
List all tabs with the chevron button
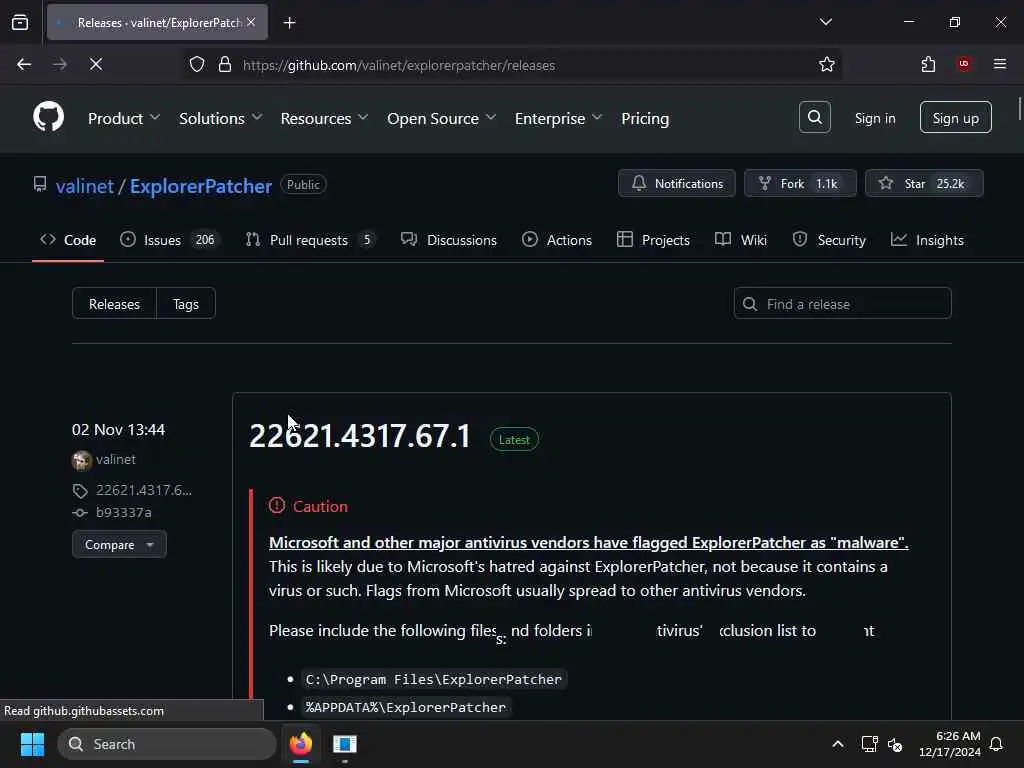click(x=825, y=22)
